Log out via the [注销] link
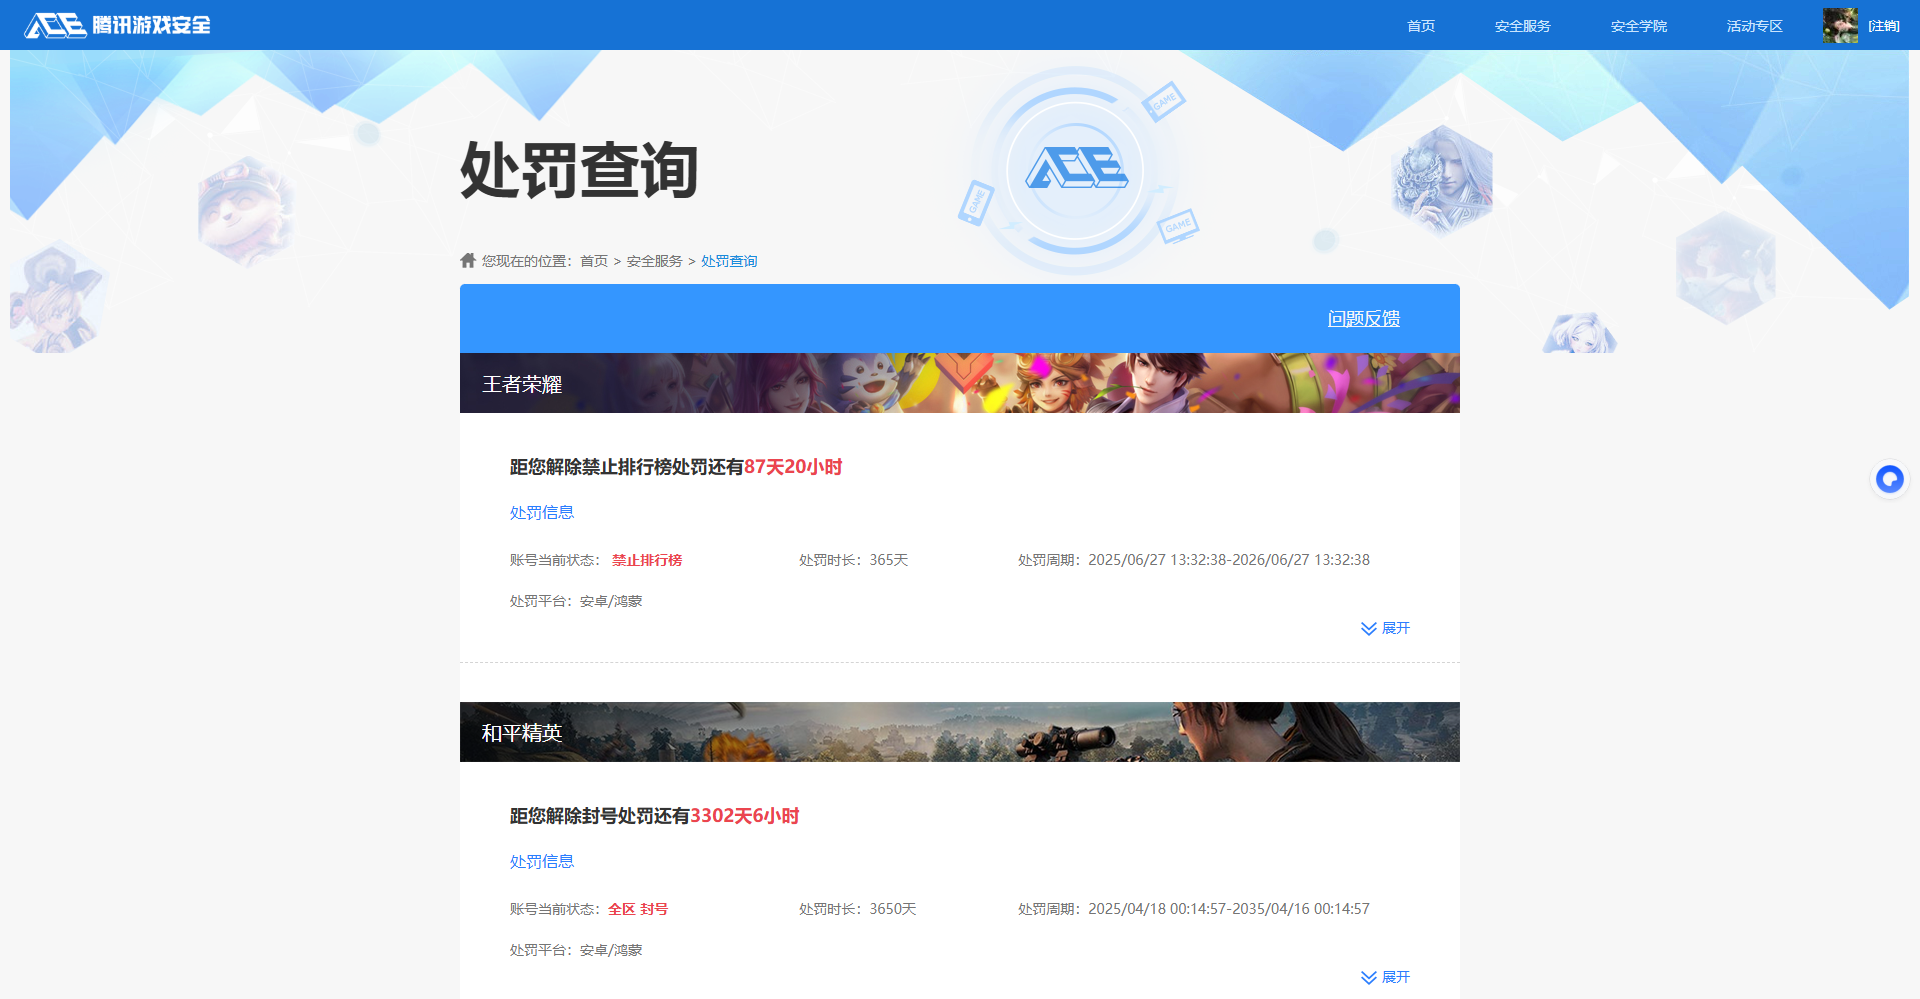The image size is (1920, 999). click(x=1884, y=25)
